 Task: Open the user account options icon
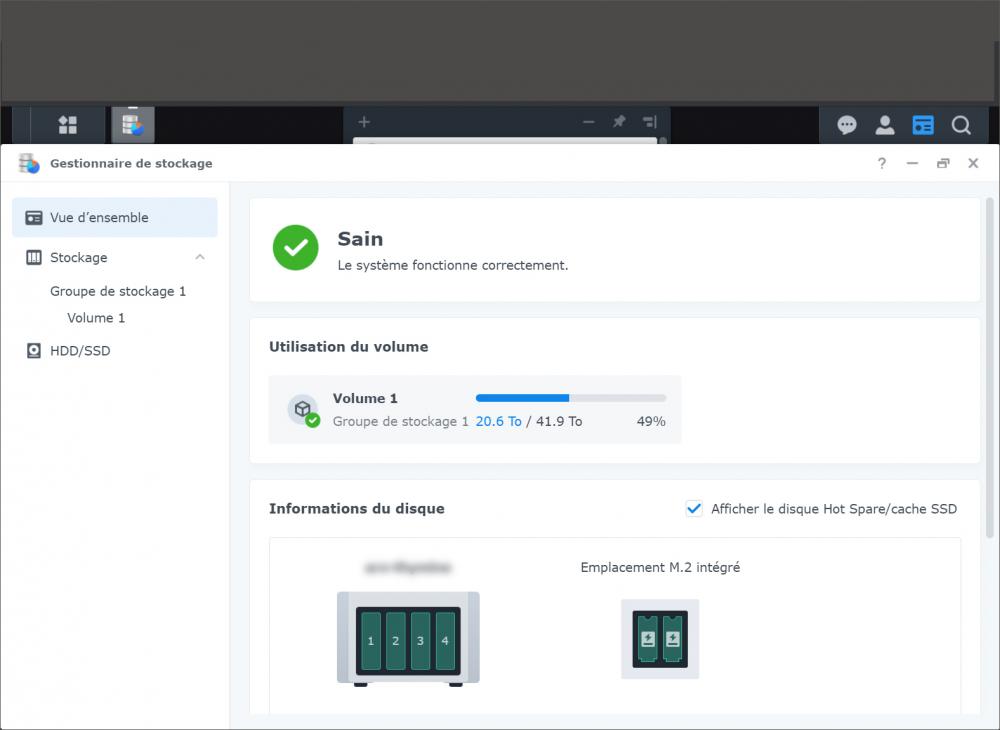[885, 125]
